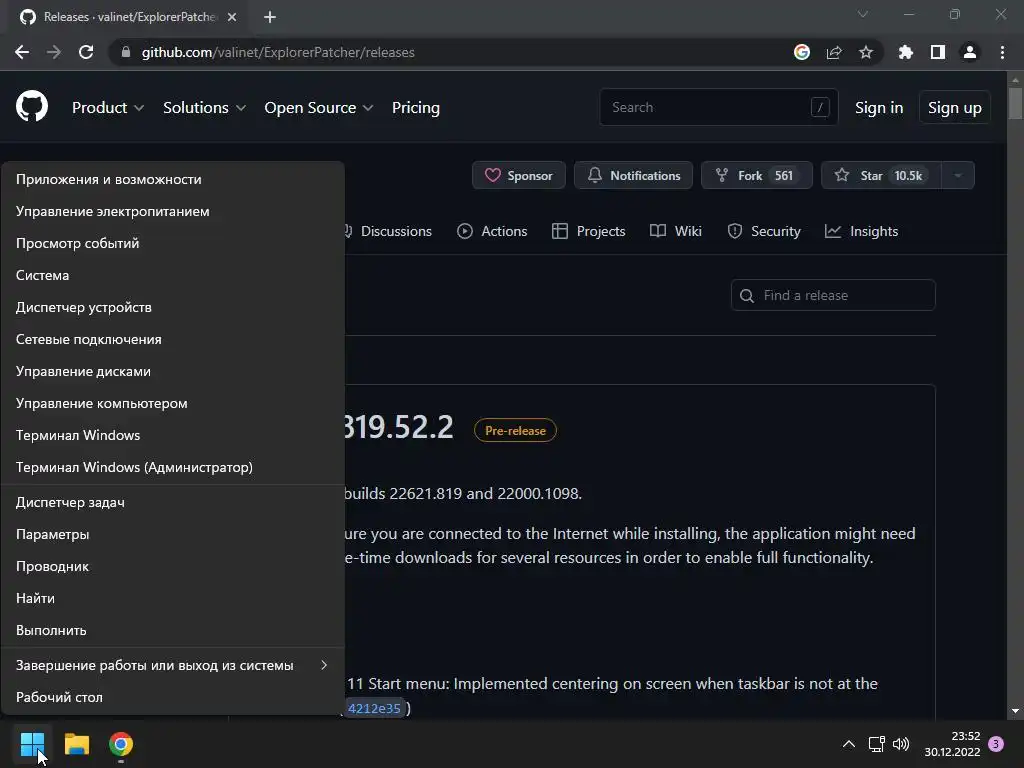The height and width of the screenshot is (768, 1024).
Task: Select Рабочий стол menu item
Action: tap(172, 697)
